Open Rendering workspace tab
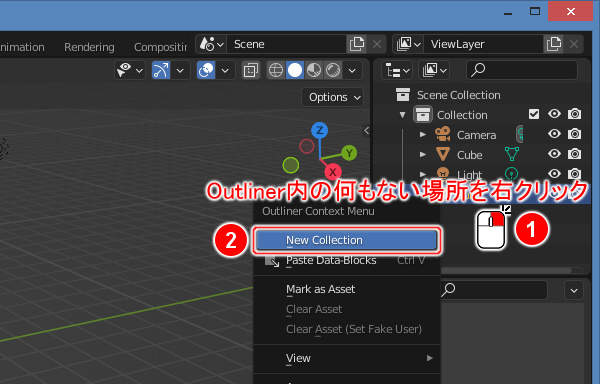 (x=89, y=47)
